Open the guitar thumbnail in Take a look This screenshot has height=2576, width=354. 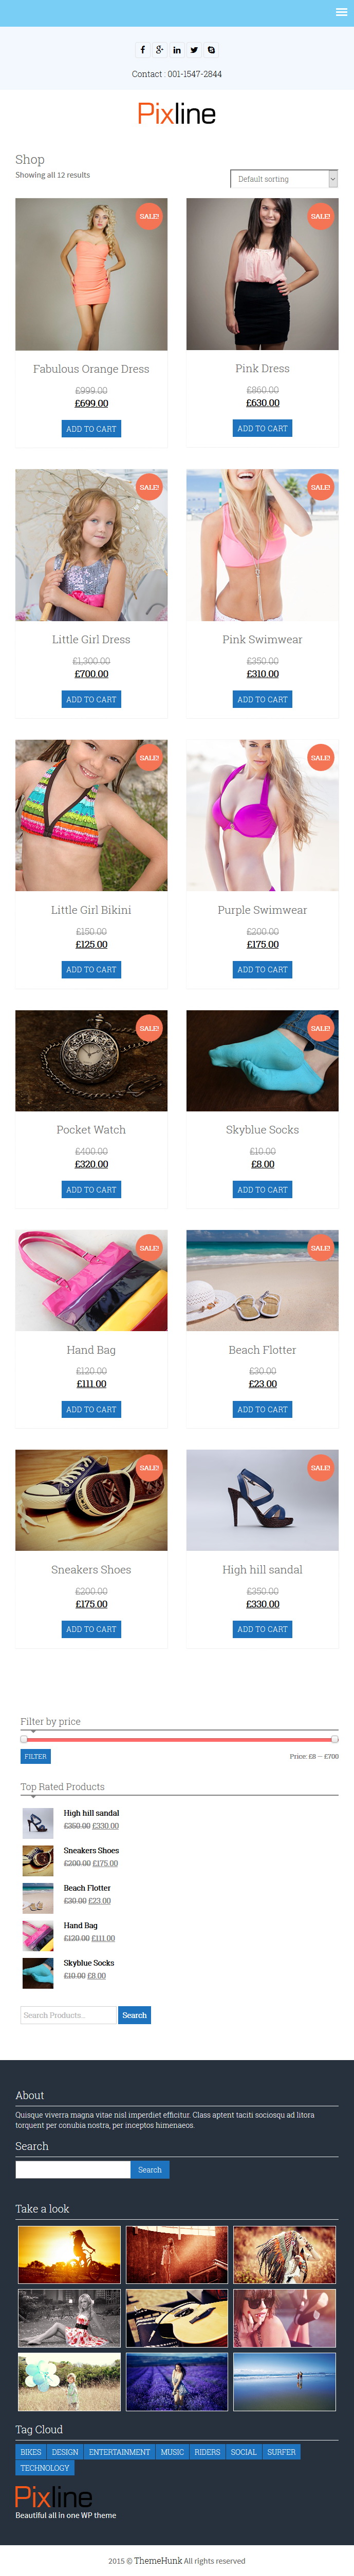[177, 2318]
